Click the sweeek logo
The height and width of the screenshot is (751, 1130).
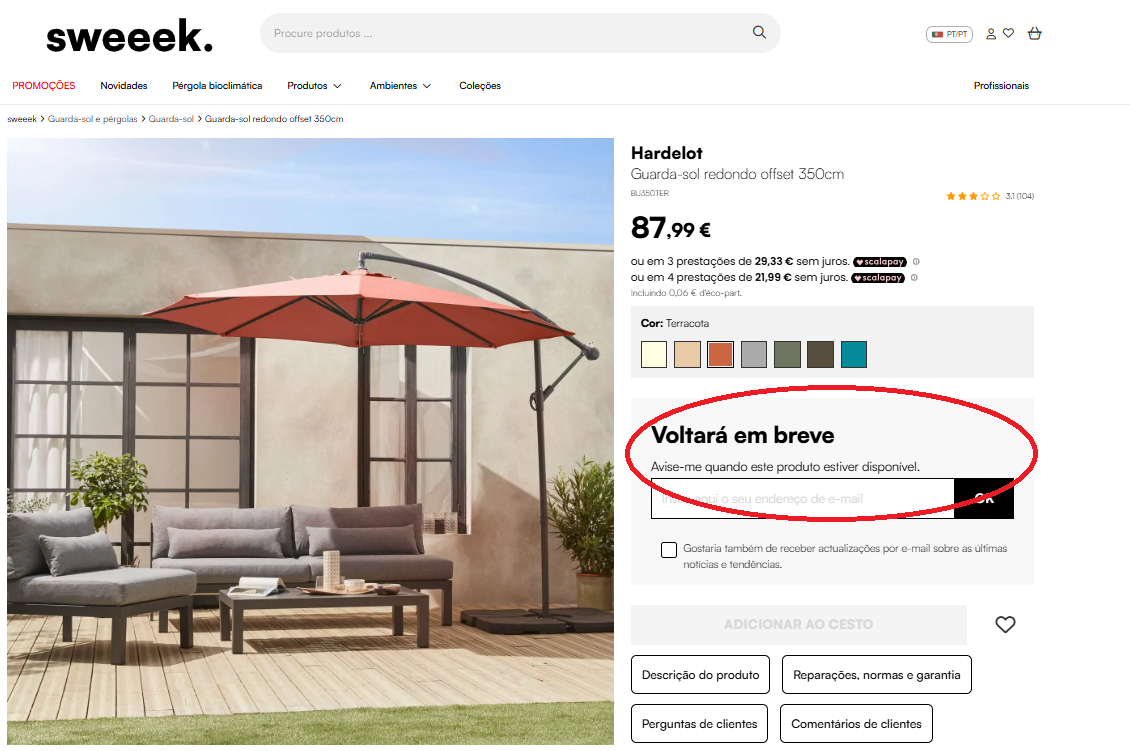(x=130, y=36)
